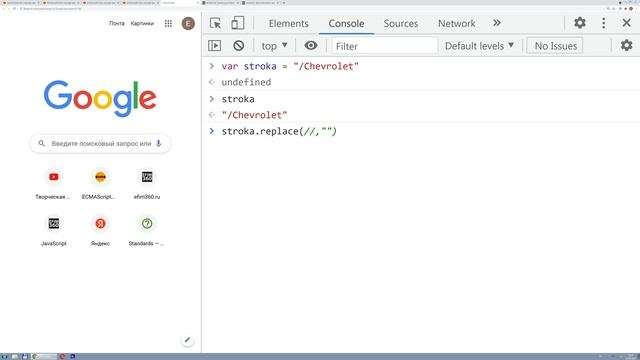Image resolution: width=640 pixels, height=360 pixels.
Task: Show the console sidebar
Action: (x=215, y=46)
